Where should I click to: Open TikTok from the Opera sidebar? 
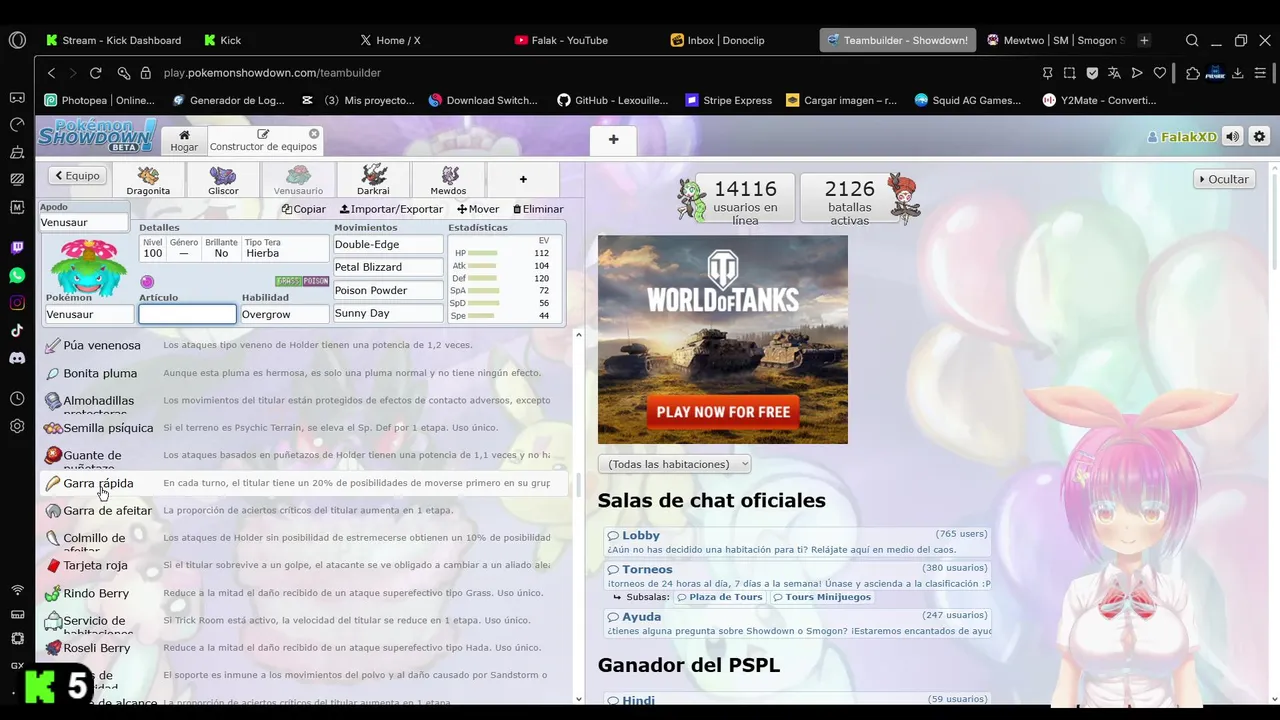pos(17,330)
